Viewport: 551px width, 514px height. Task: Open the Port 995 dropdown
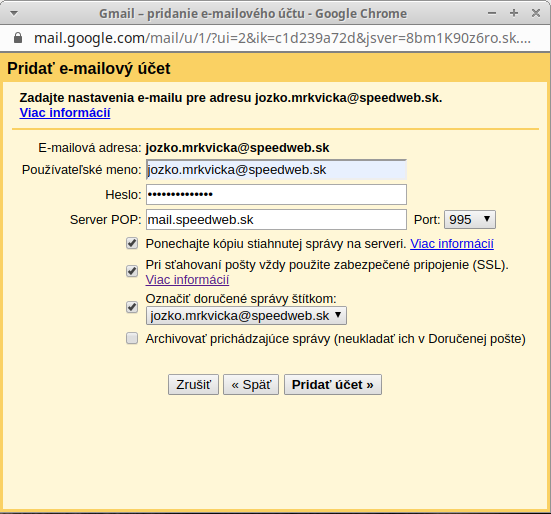coord(470,220)
